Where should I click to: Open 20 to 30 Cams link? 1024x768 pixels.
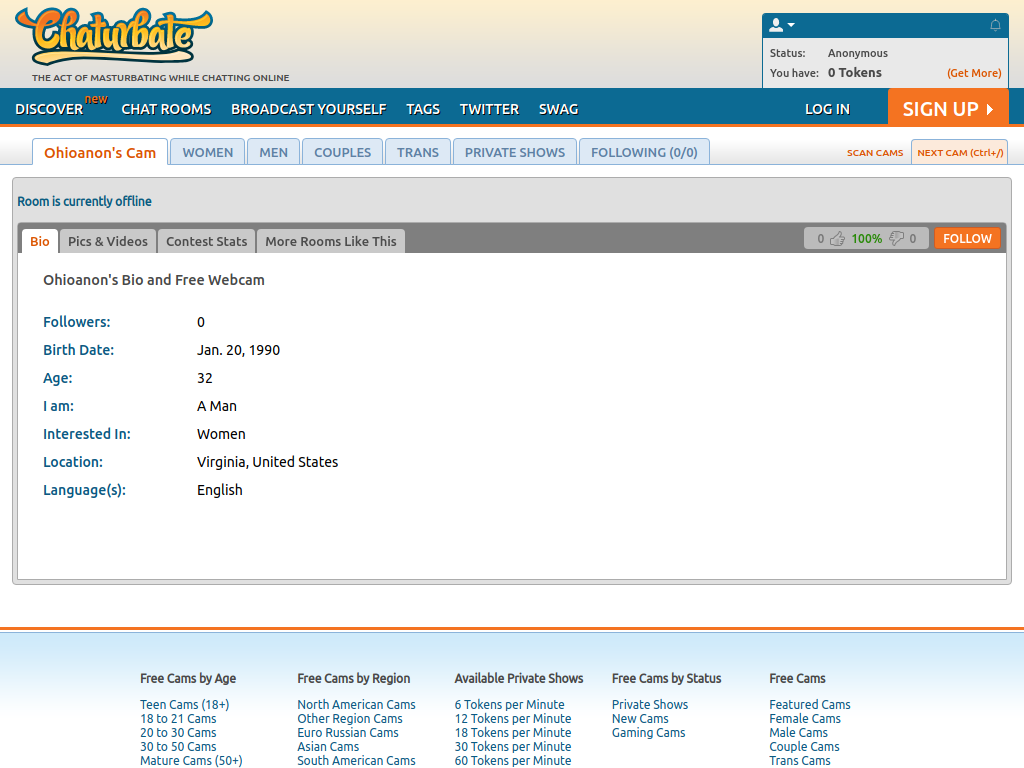tap(178, 733)
